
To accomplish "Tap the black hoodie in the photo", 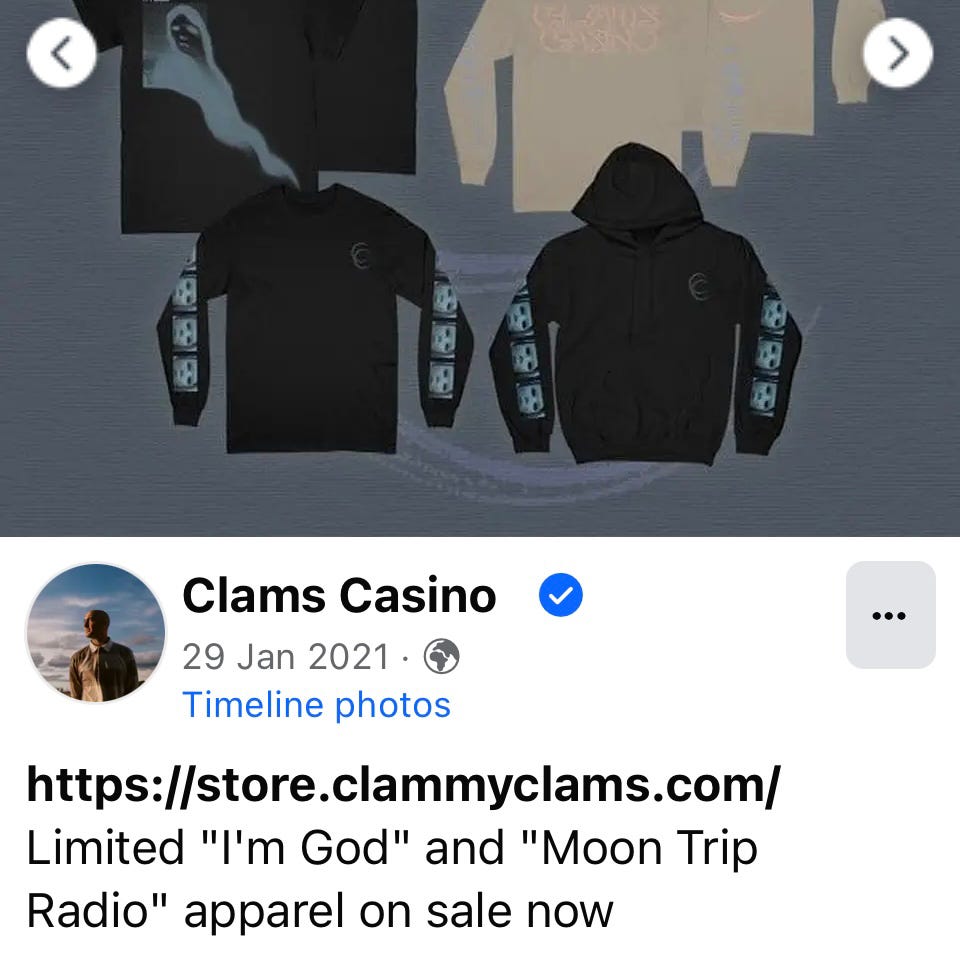I will 647,306.
